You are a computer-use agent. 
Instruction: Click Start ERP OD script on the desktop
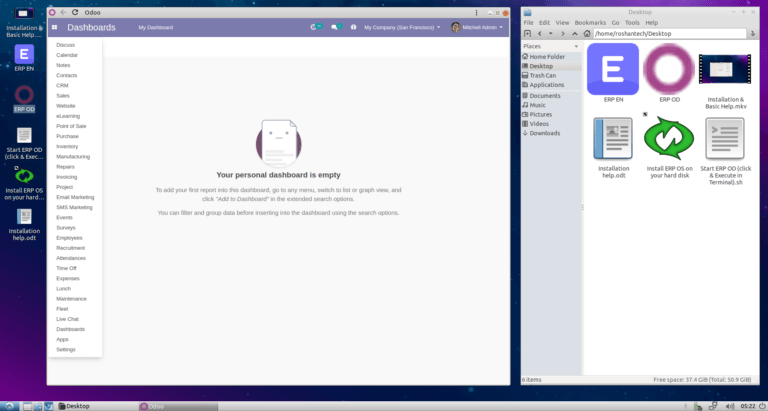[24, 135]
